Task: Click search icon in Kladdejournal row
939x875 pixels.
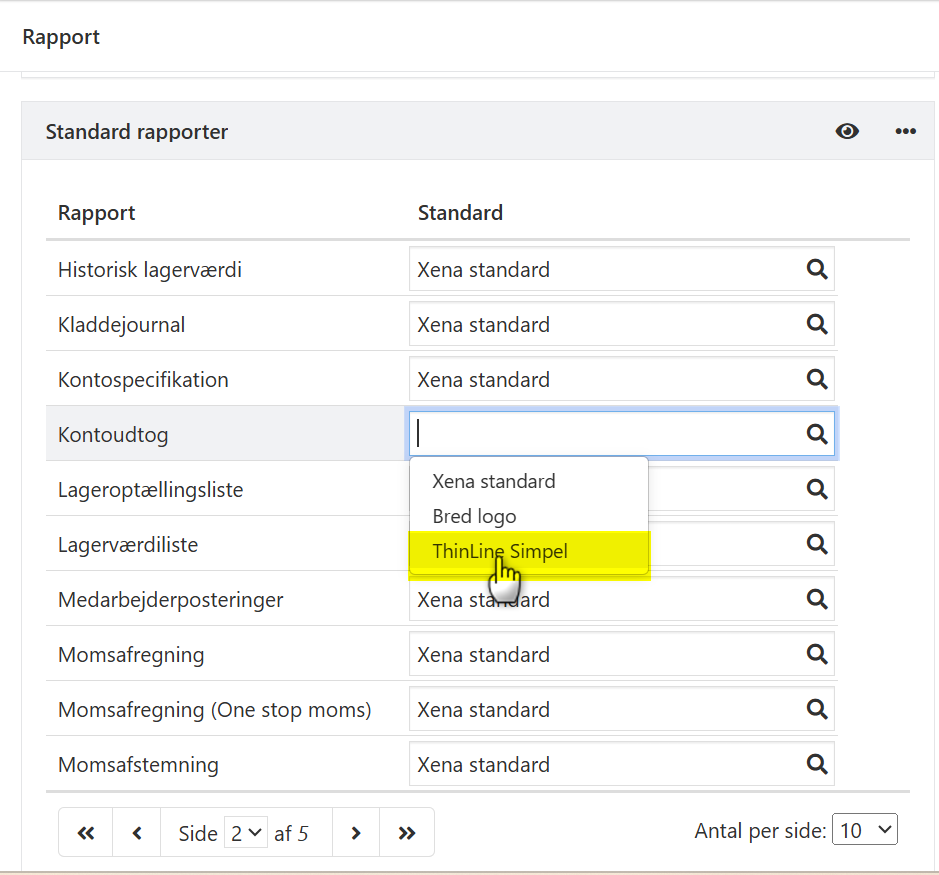Action: point(817,324)
